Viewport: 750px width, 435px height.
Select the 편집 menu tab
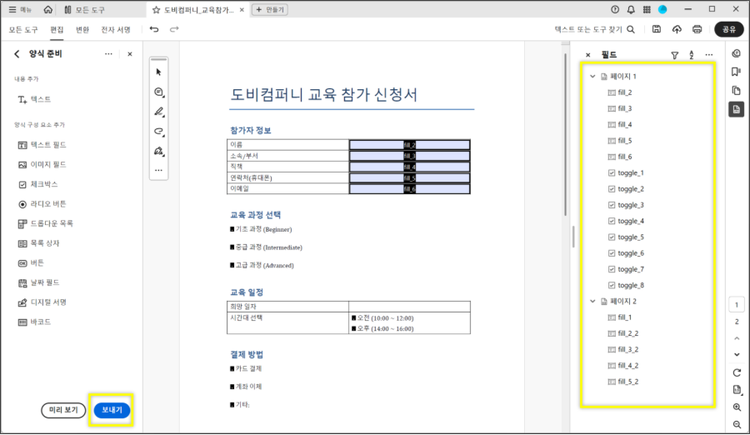tap(57, 30)
